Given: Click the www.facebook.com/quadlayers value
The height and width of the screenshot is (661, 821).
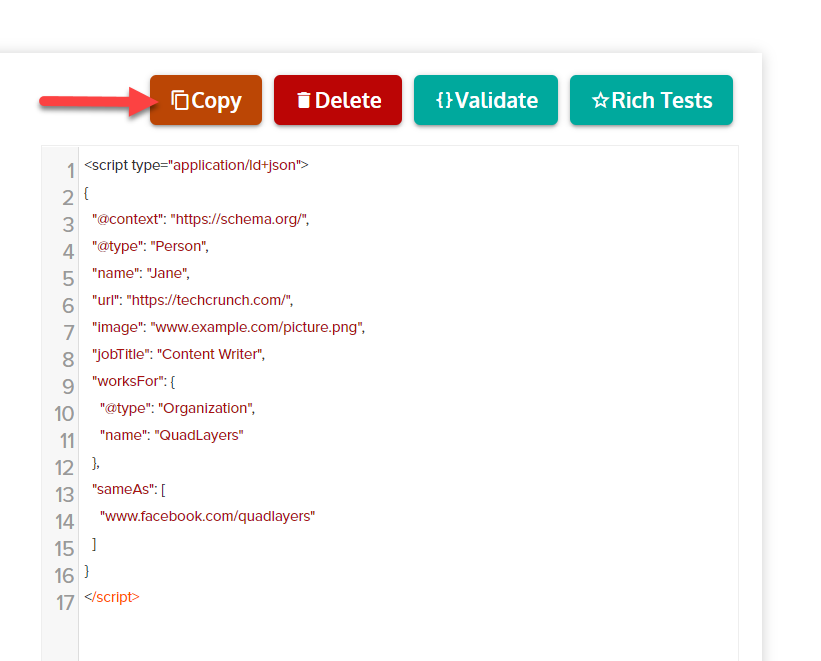Looking at the screenshot, I should click(x=207, y=516).
